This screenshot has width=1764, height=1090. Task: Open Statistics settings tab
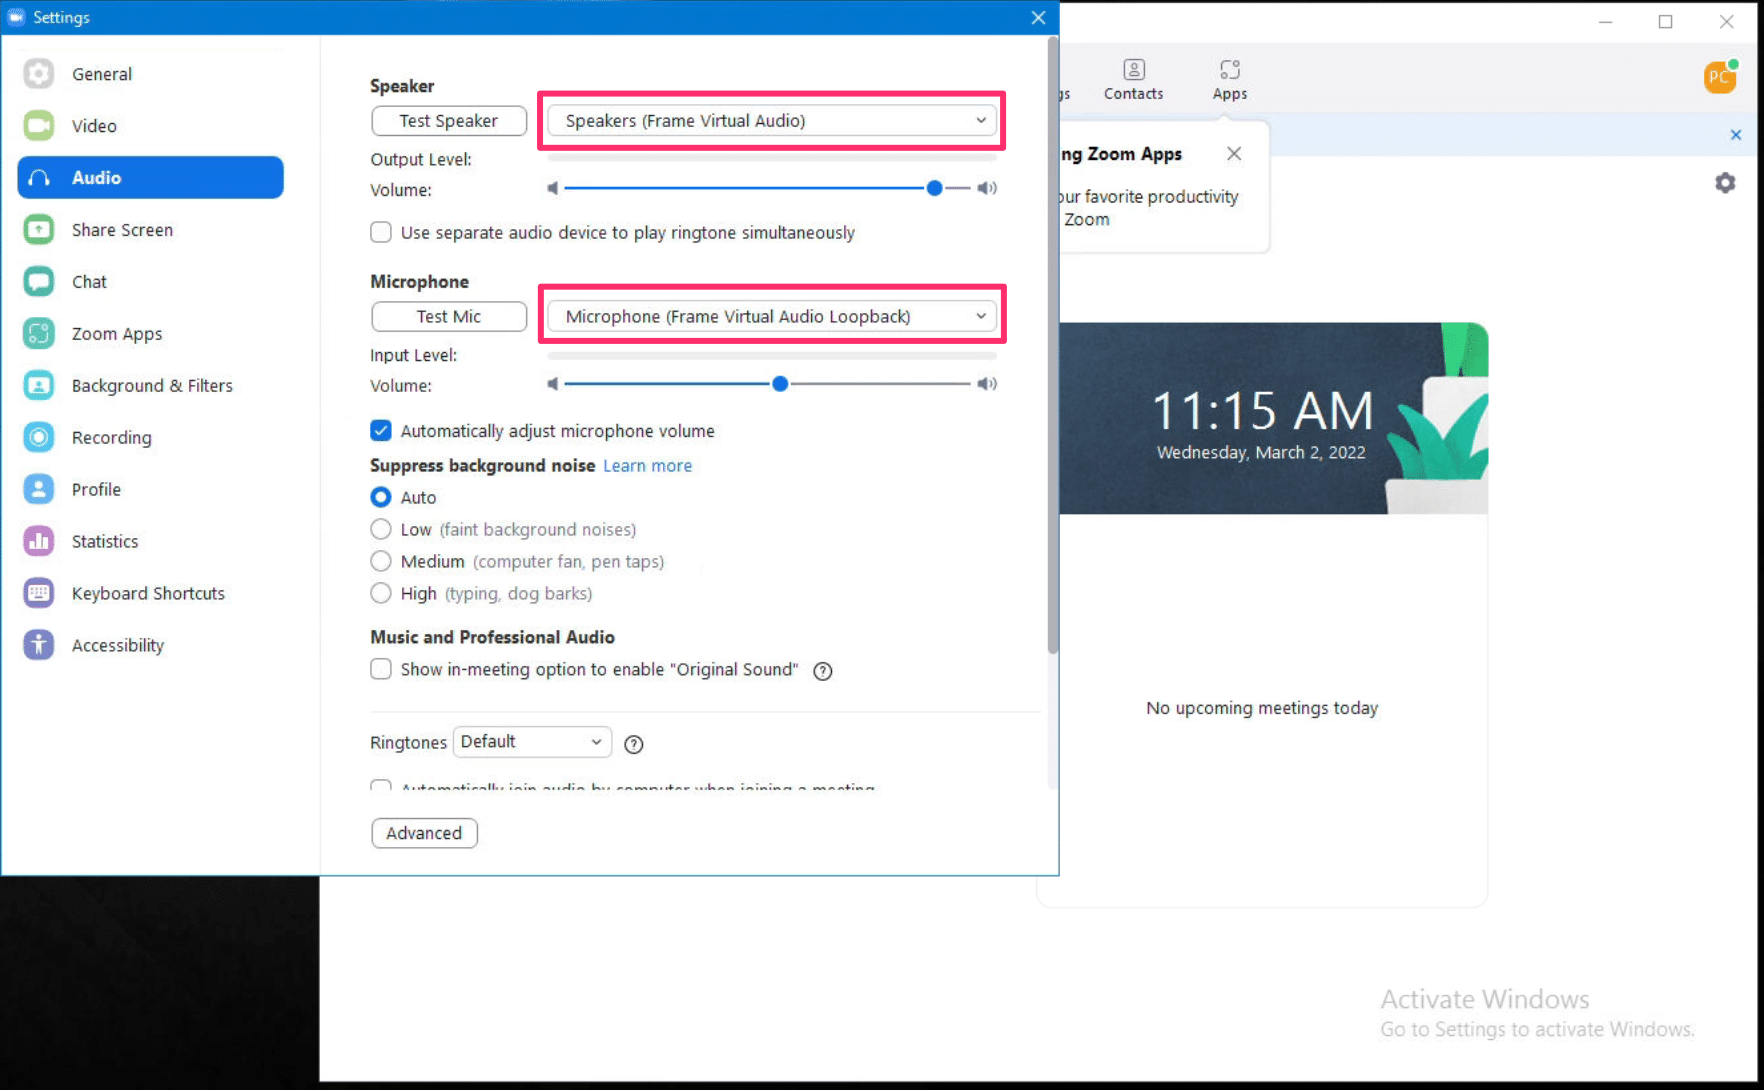click(x=150, y=542)
